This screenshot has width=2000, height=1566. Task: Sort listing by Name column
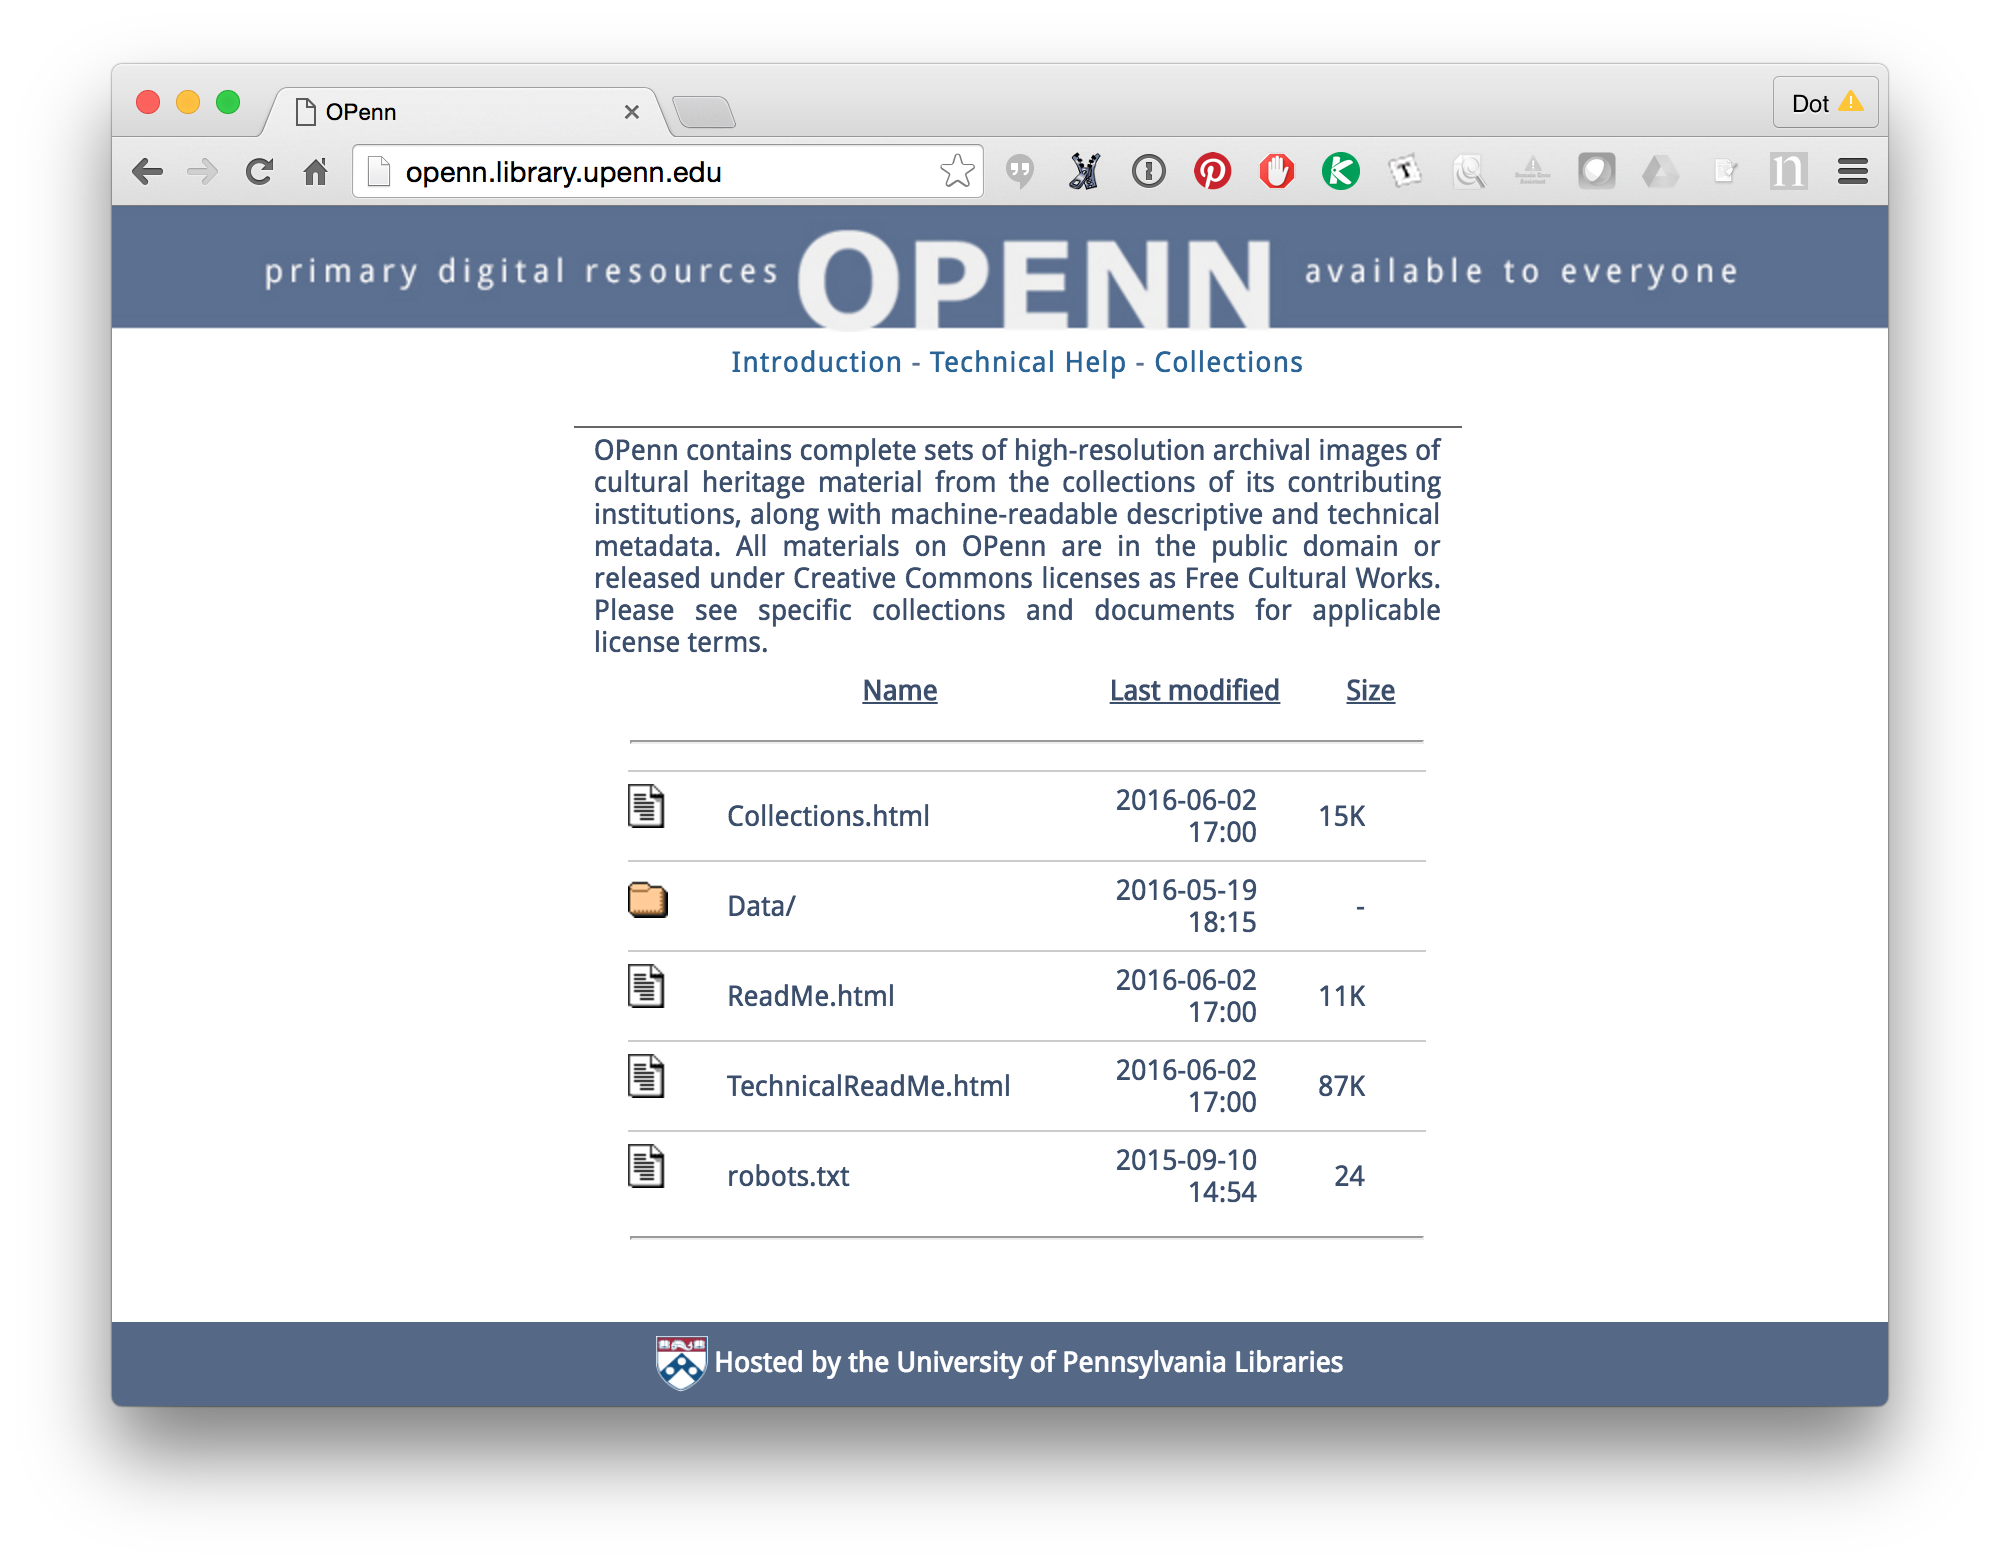pyautogui.click(x=900, y=690)
